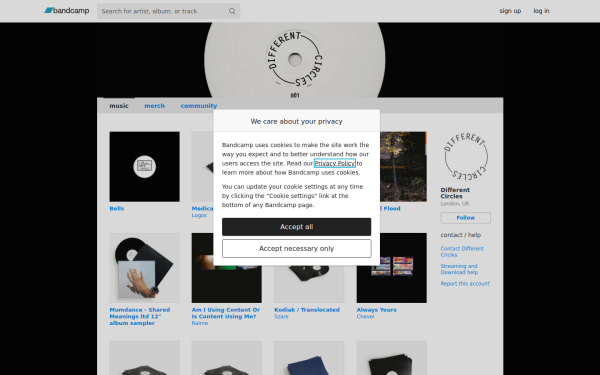Image resolution: width=600 pixels, height=375 pixels.
Task: Click the Chevel artist name
Action: pyautogui.click(x=365, y=317)
